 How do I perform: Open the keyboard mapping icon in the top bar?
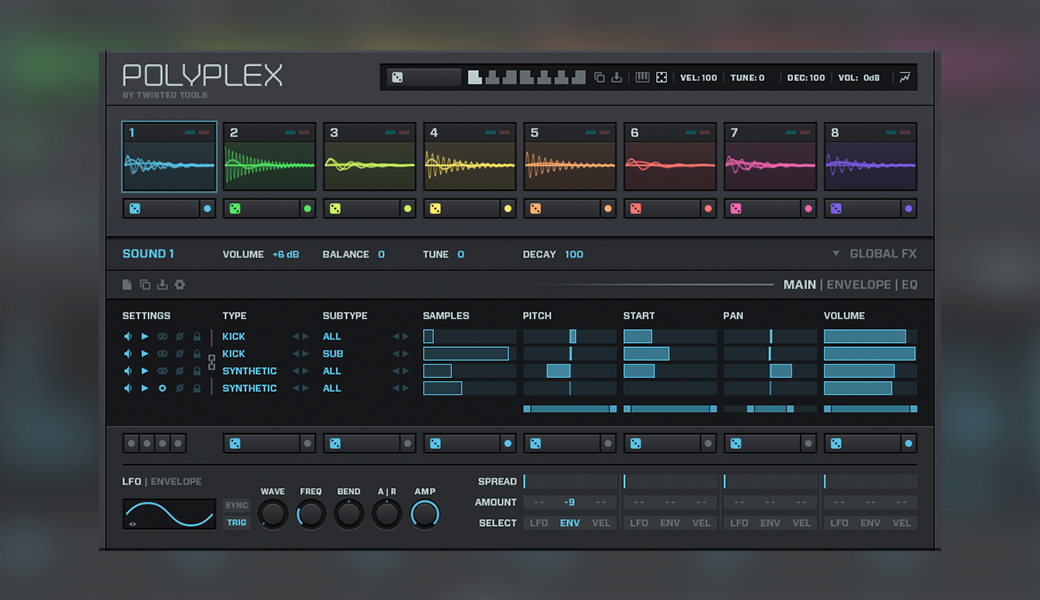642,78
